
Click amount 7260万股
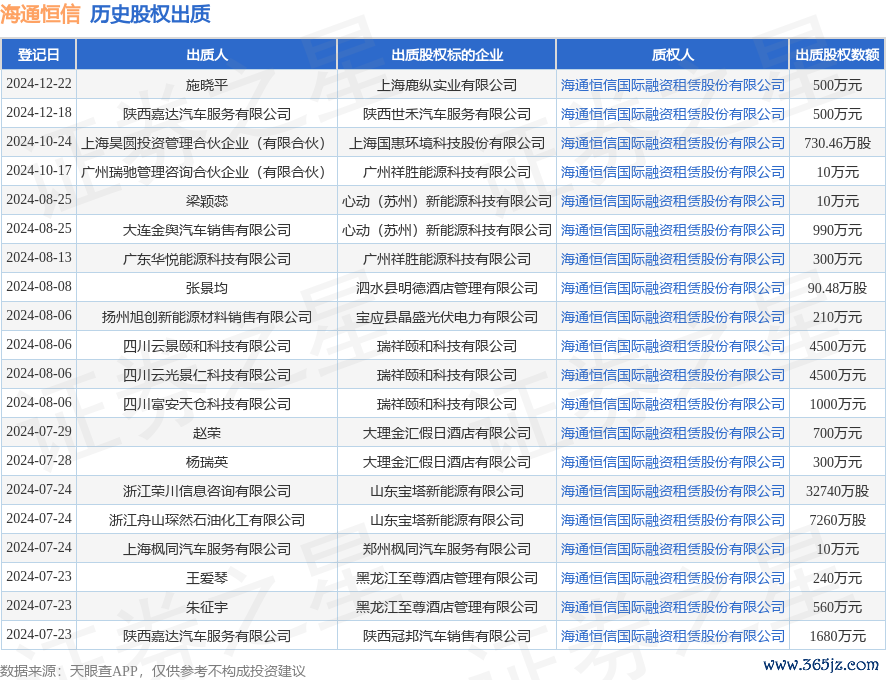coord(837,520)
